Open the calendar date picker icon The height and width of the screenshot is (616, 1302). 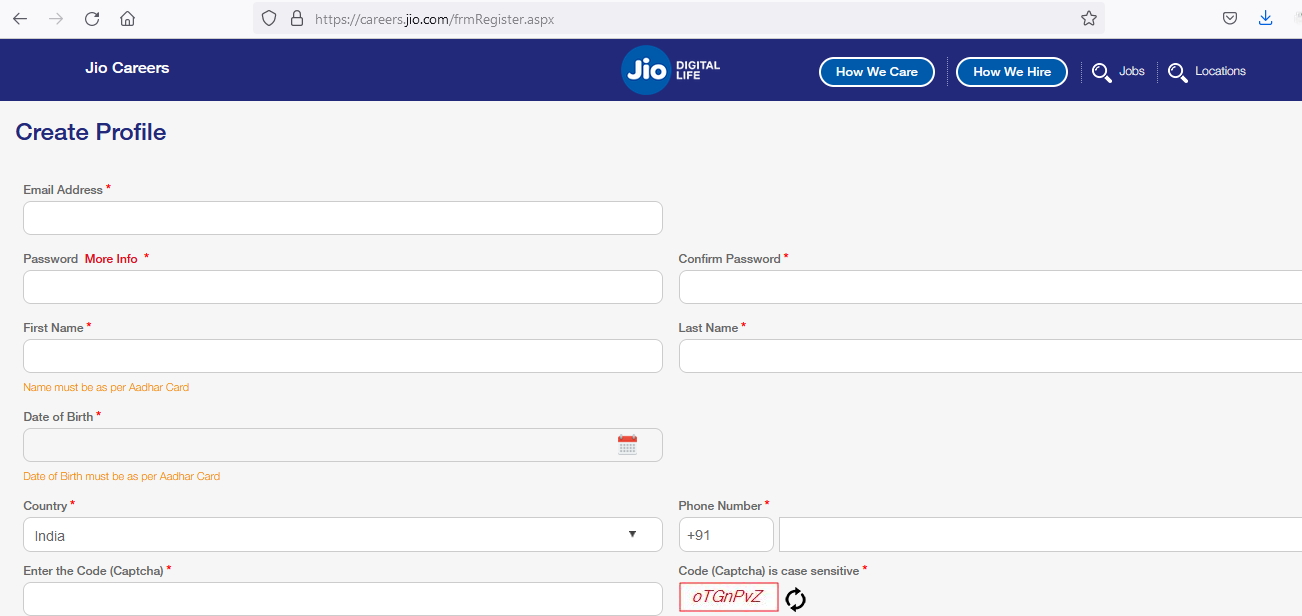(627, 446)
